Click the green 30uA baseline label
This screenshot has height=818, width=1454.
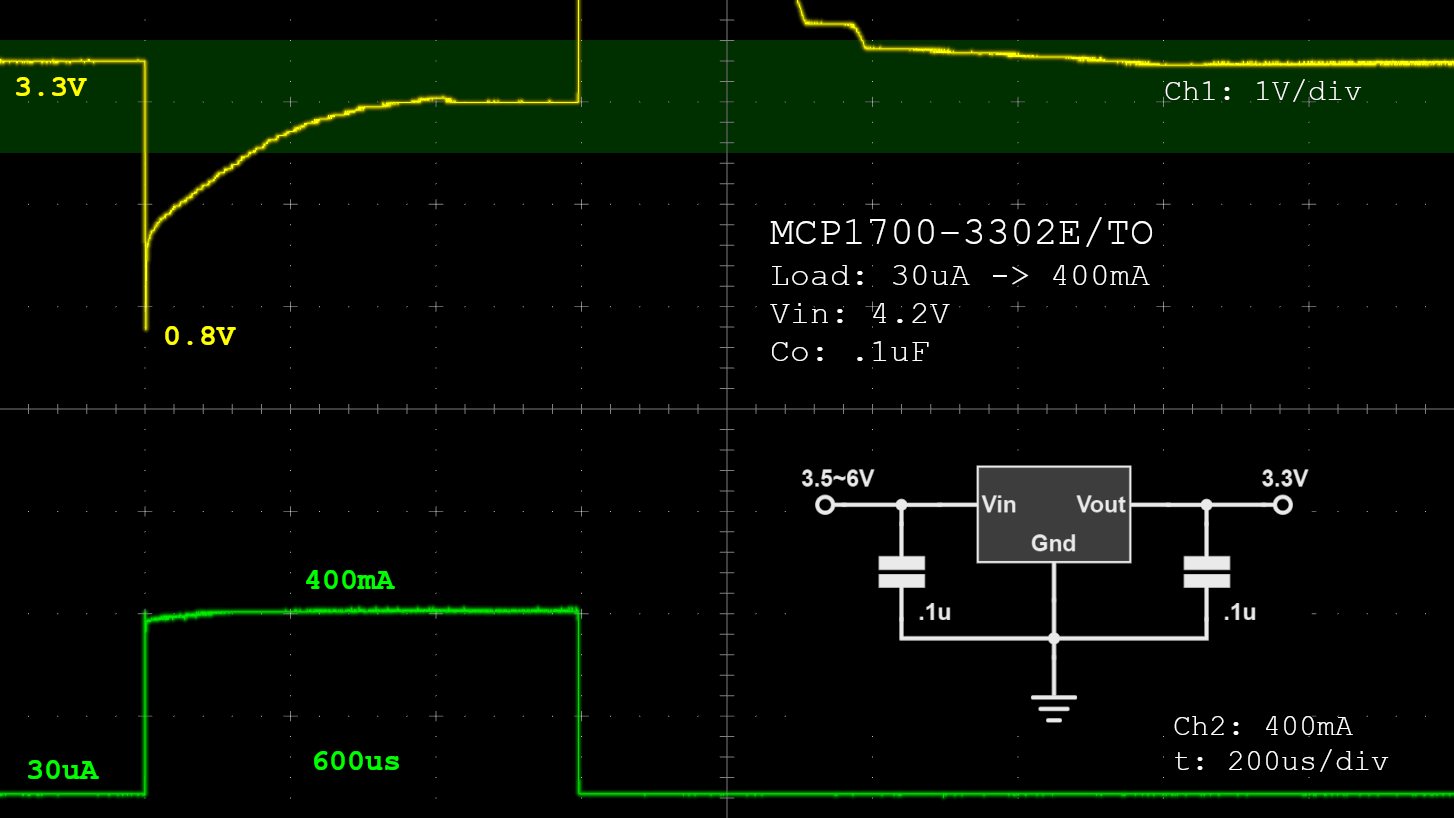[x=63, y=771]
